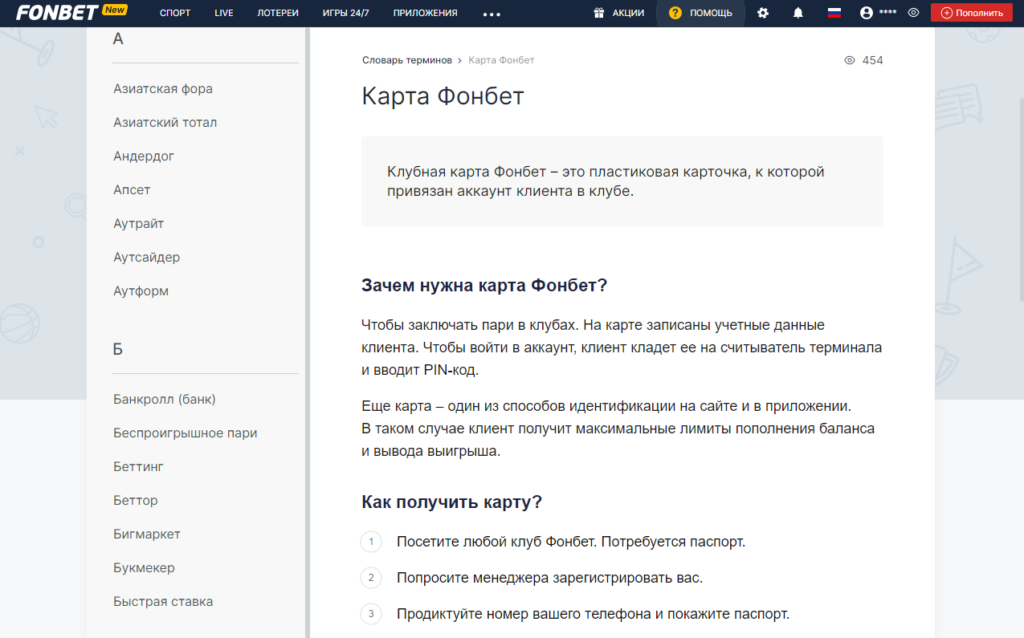
Task: Open the ИГРЫ 24/7 menu
Action: coord(345,12)
